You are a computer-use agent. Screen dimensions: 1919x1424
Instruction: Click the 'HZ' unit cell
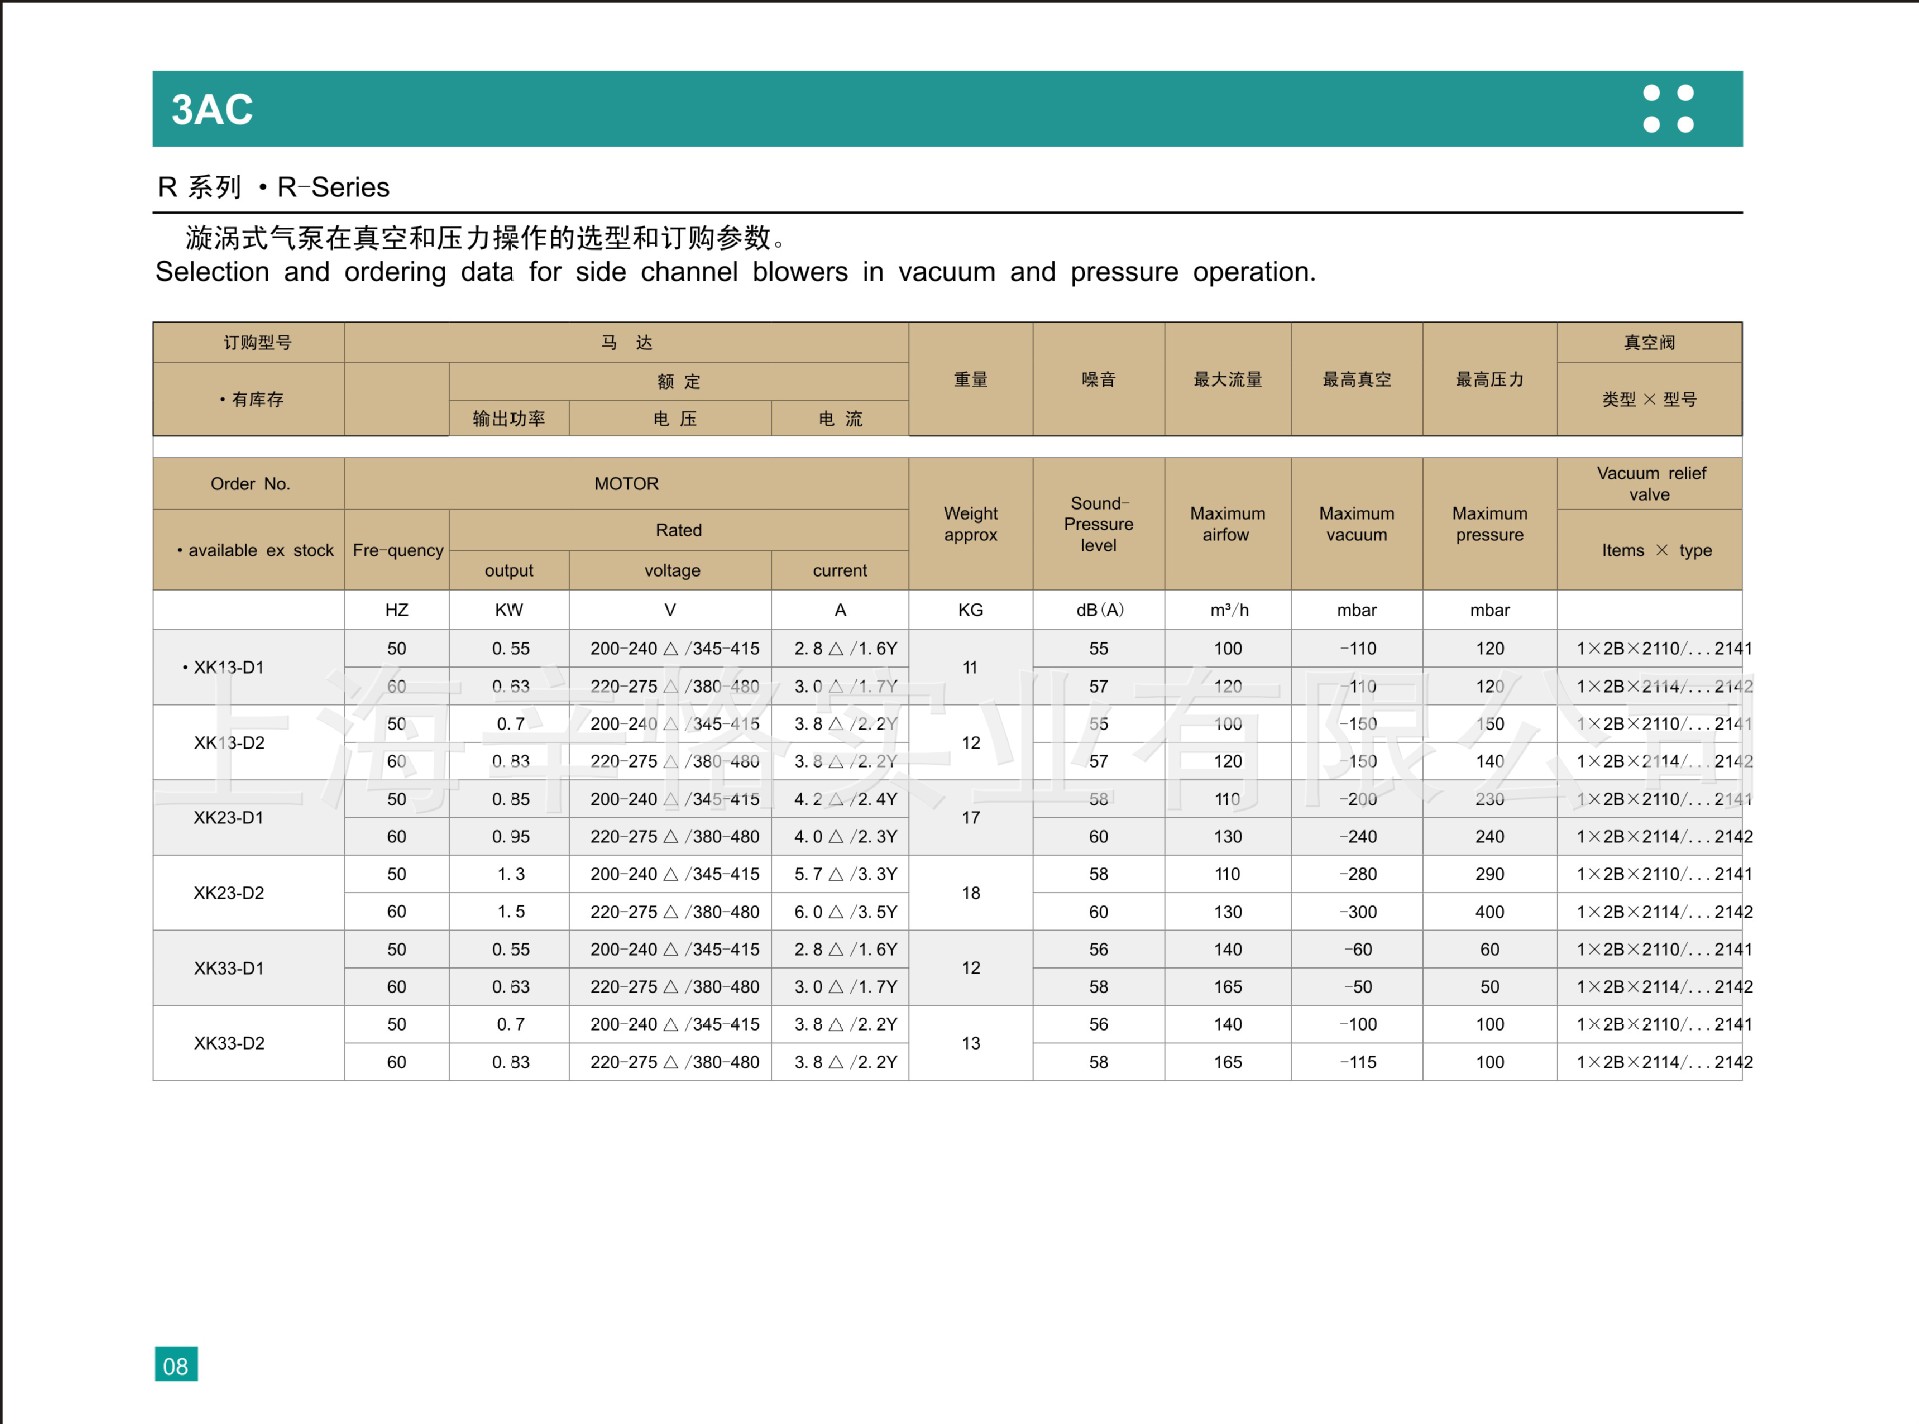click(x=396, y=610)
